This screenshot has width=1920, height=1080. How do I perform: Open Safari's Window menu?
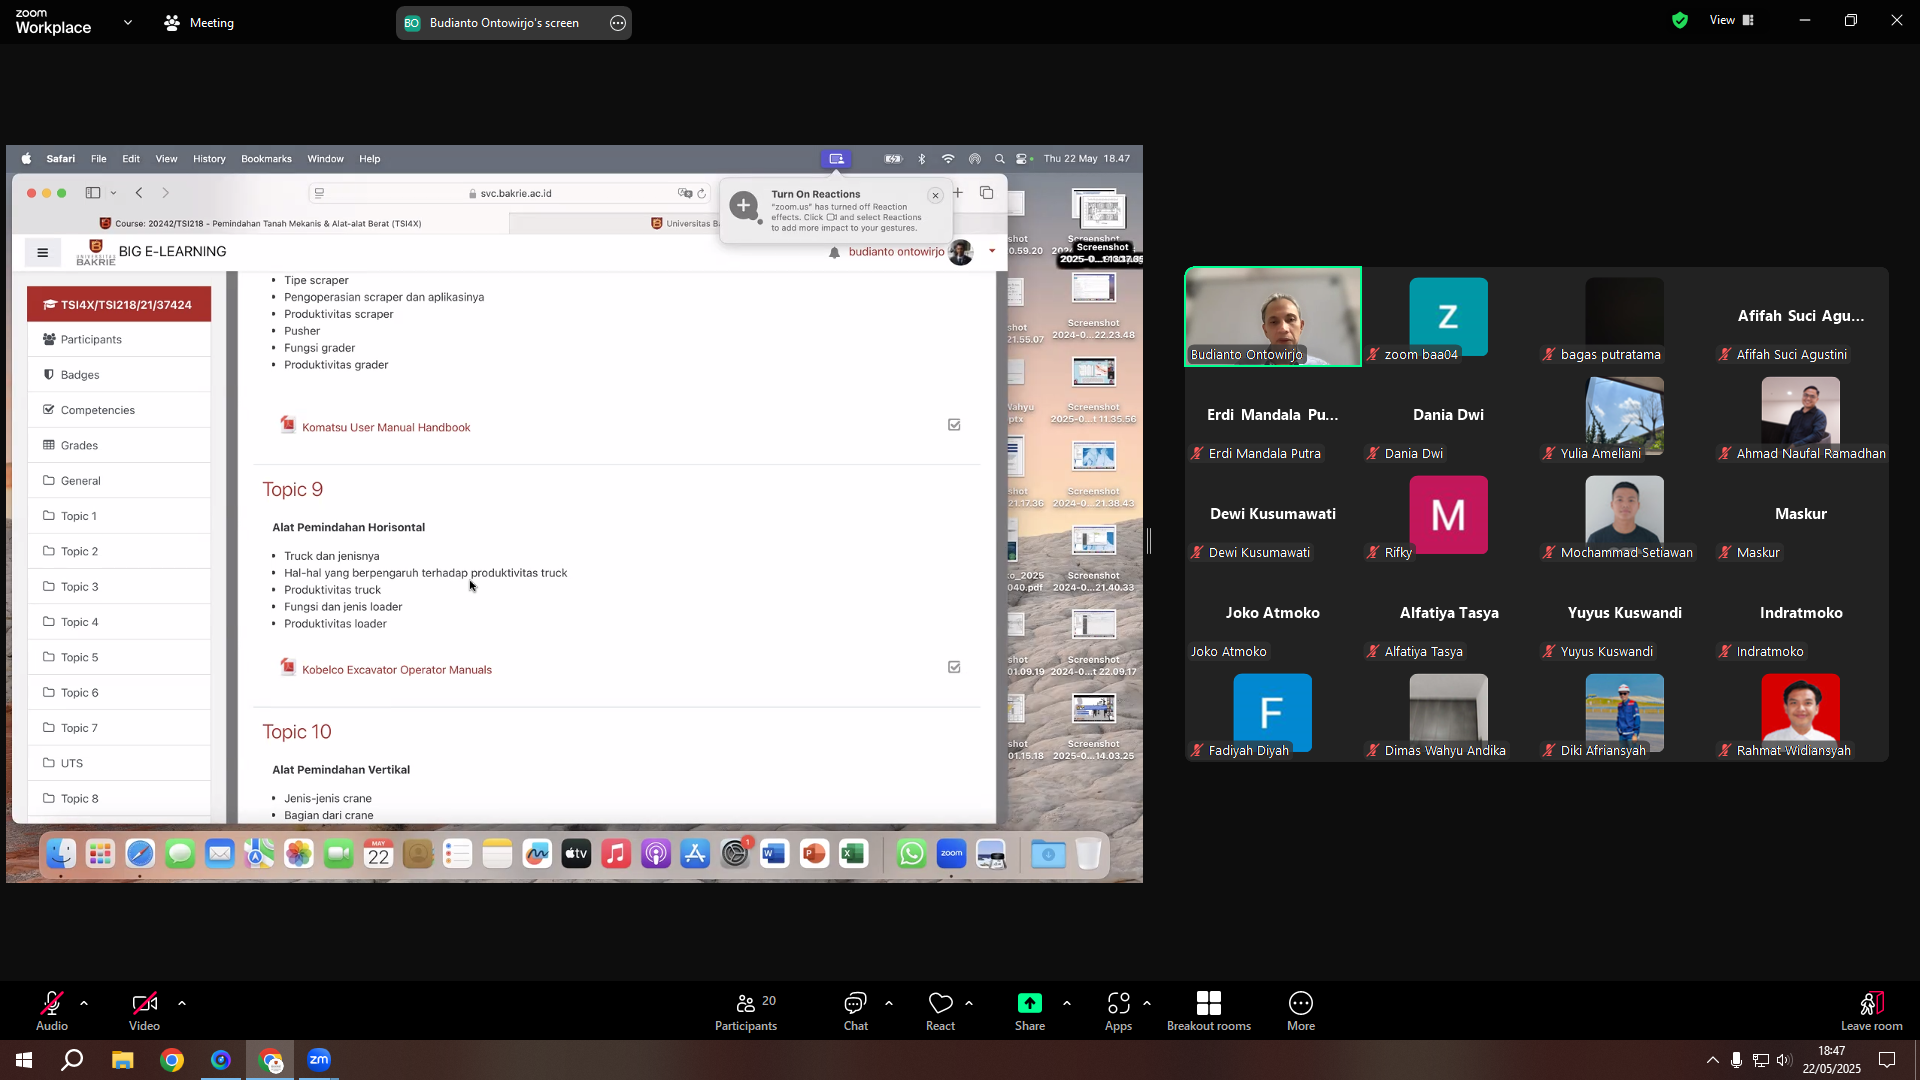pyautogui.click(x=325, y=159)
